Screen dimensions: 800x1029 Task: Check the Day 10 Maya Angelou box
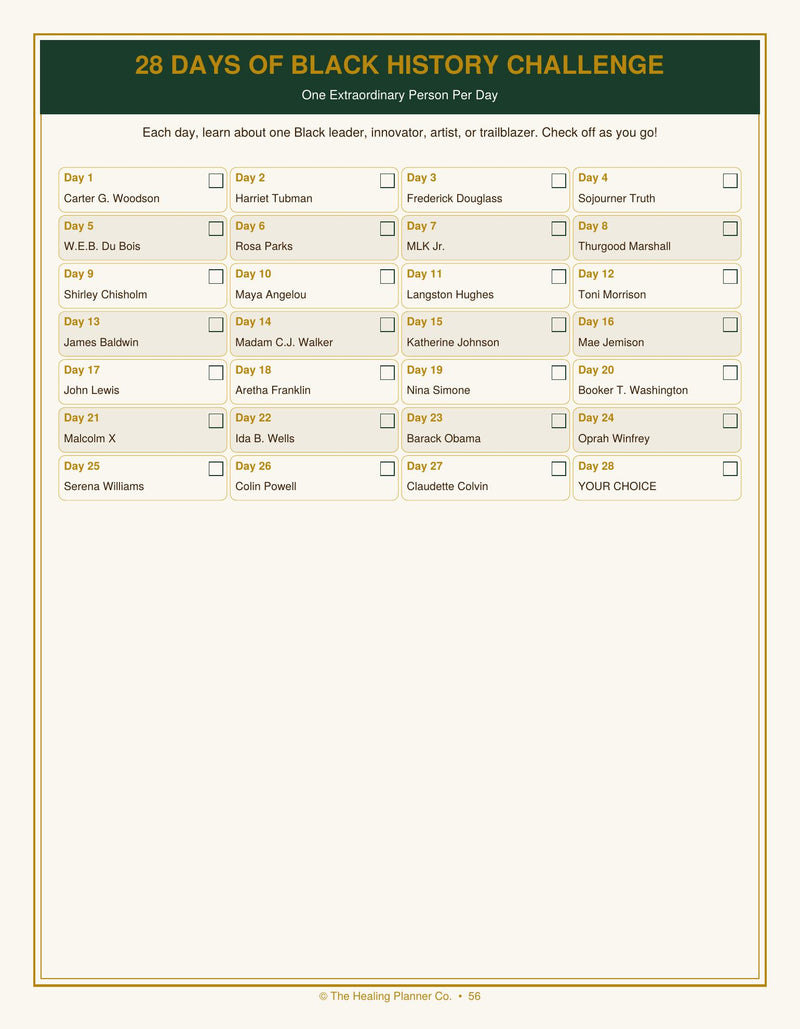pos(387,276)
